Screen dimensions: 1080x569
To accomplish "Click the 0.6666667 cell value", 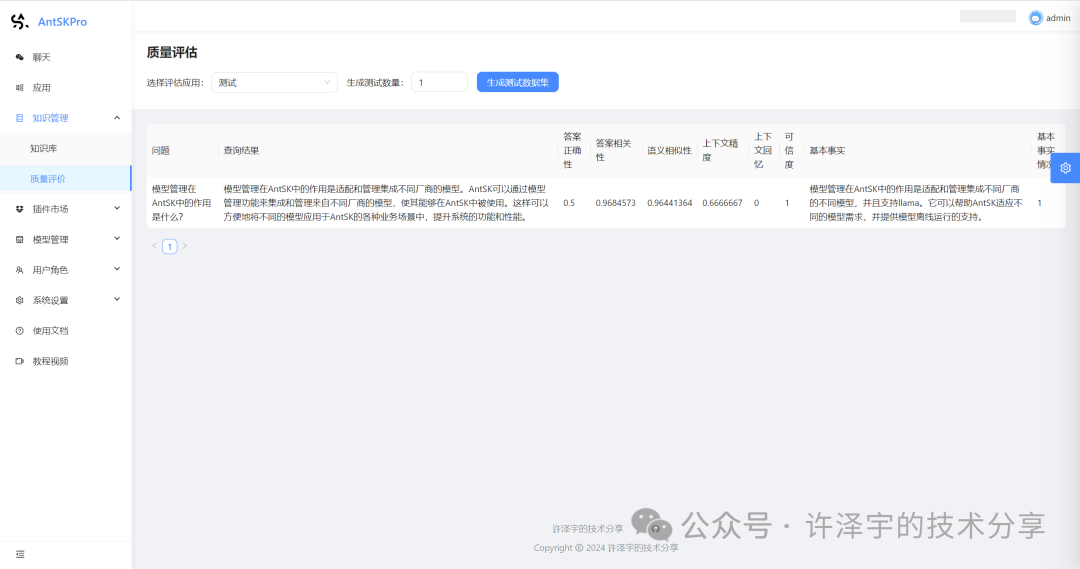I will point(722,203).
